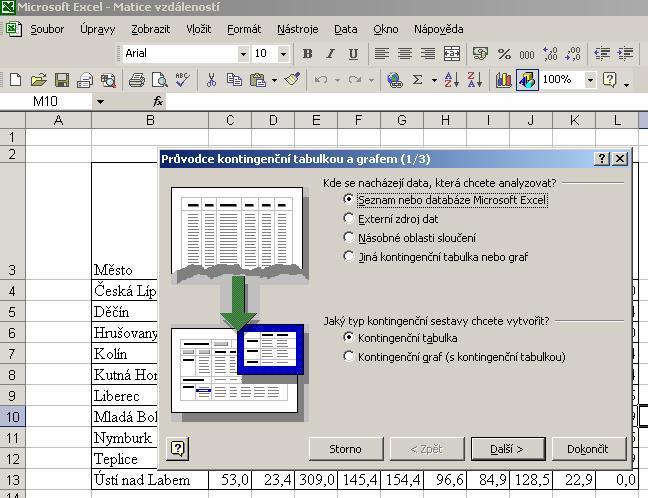This screenshot has height=498, width=648.
Task: Open redo history dropdown arrow
Action: [371, 80]
